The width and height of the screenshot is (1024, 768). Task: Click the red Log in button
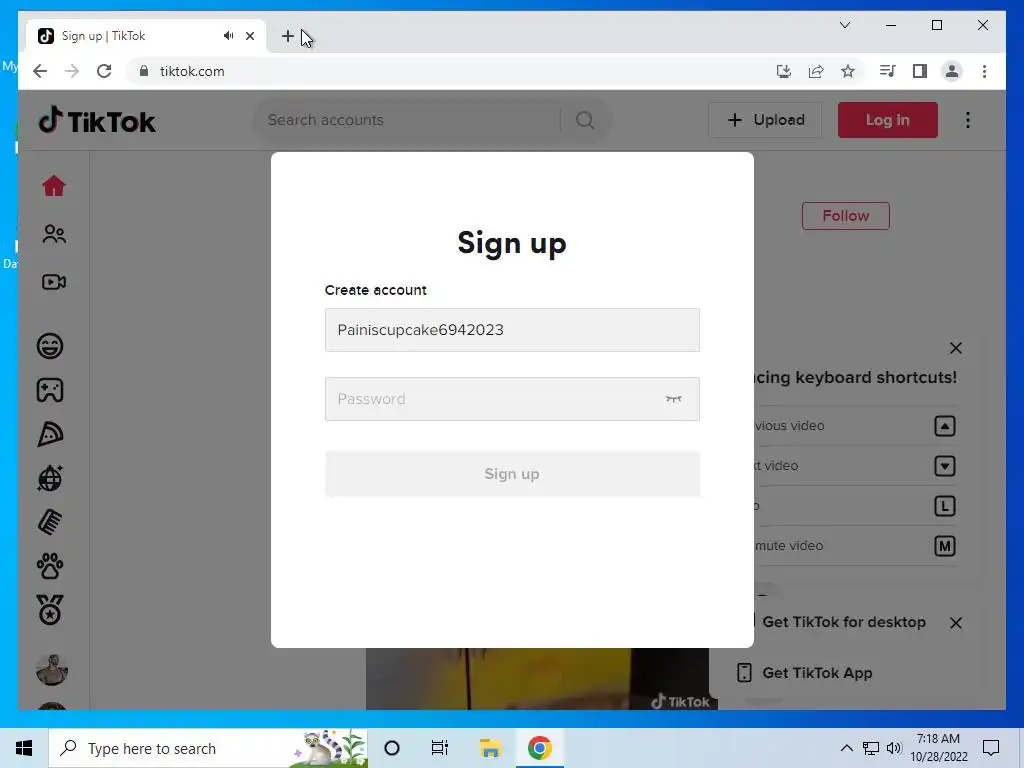888,120
